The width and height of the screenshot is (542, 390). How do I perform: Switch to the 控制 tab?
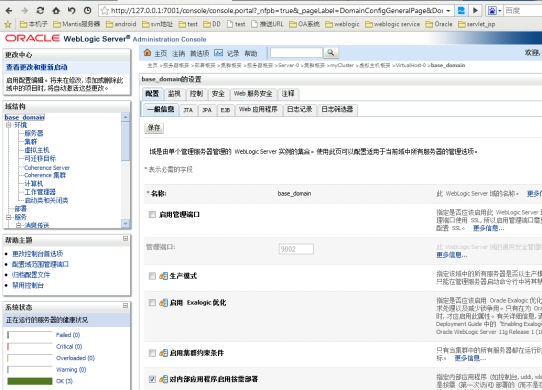(196, 94)
